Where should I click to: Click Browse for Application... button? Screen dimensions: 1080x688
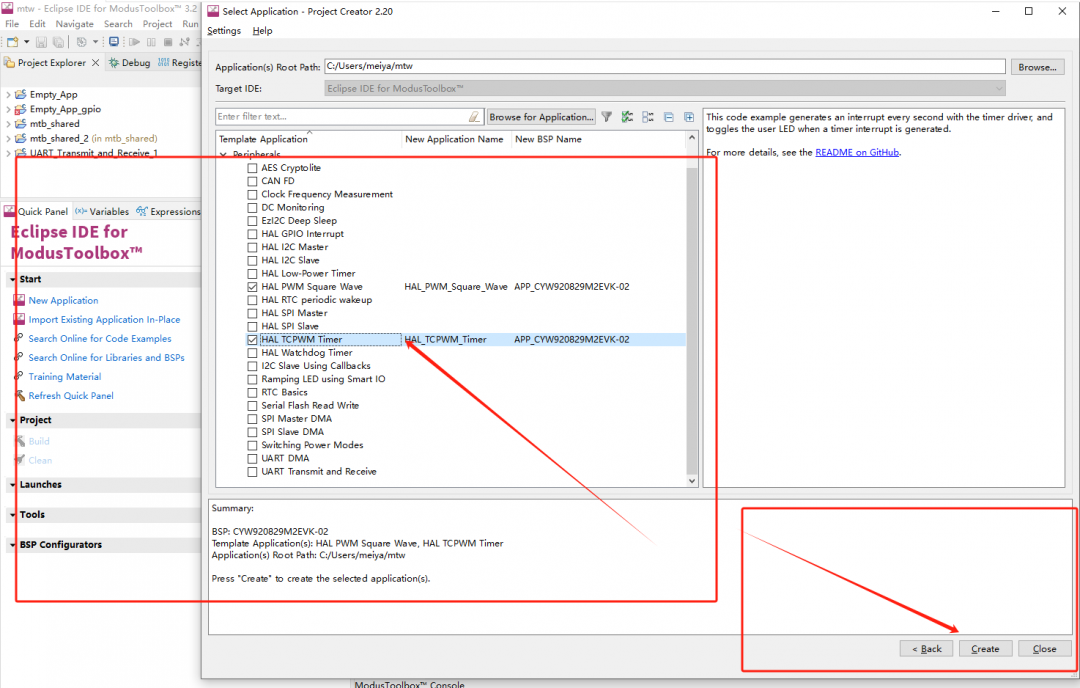pyautogui.click(x=541, y=117)
